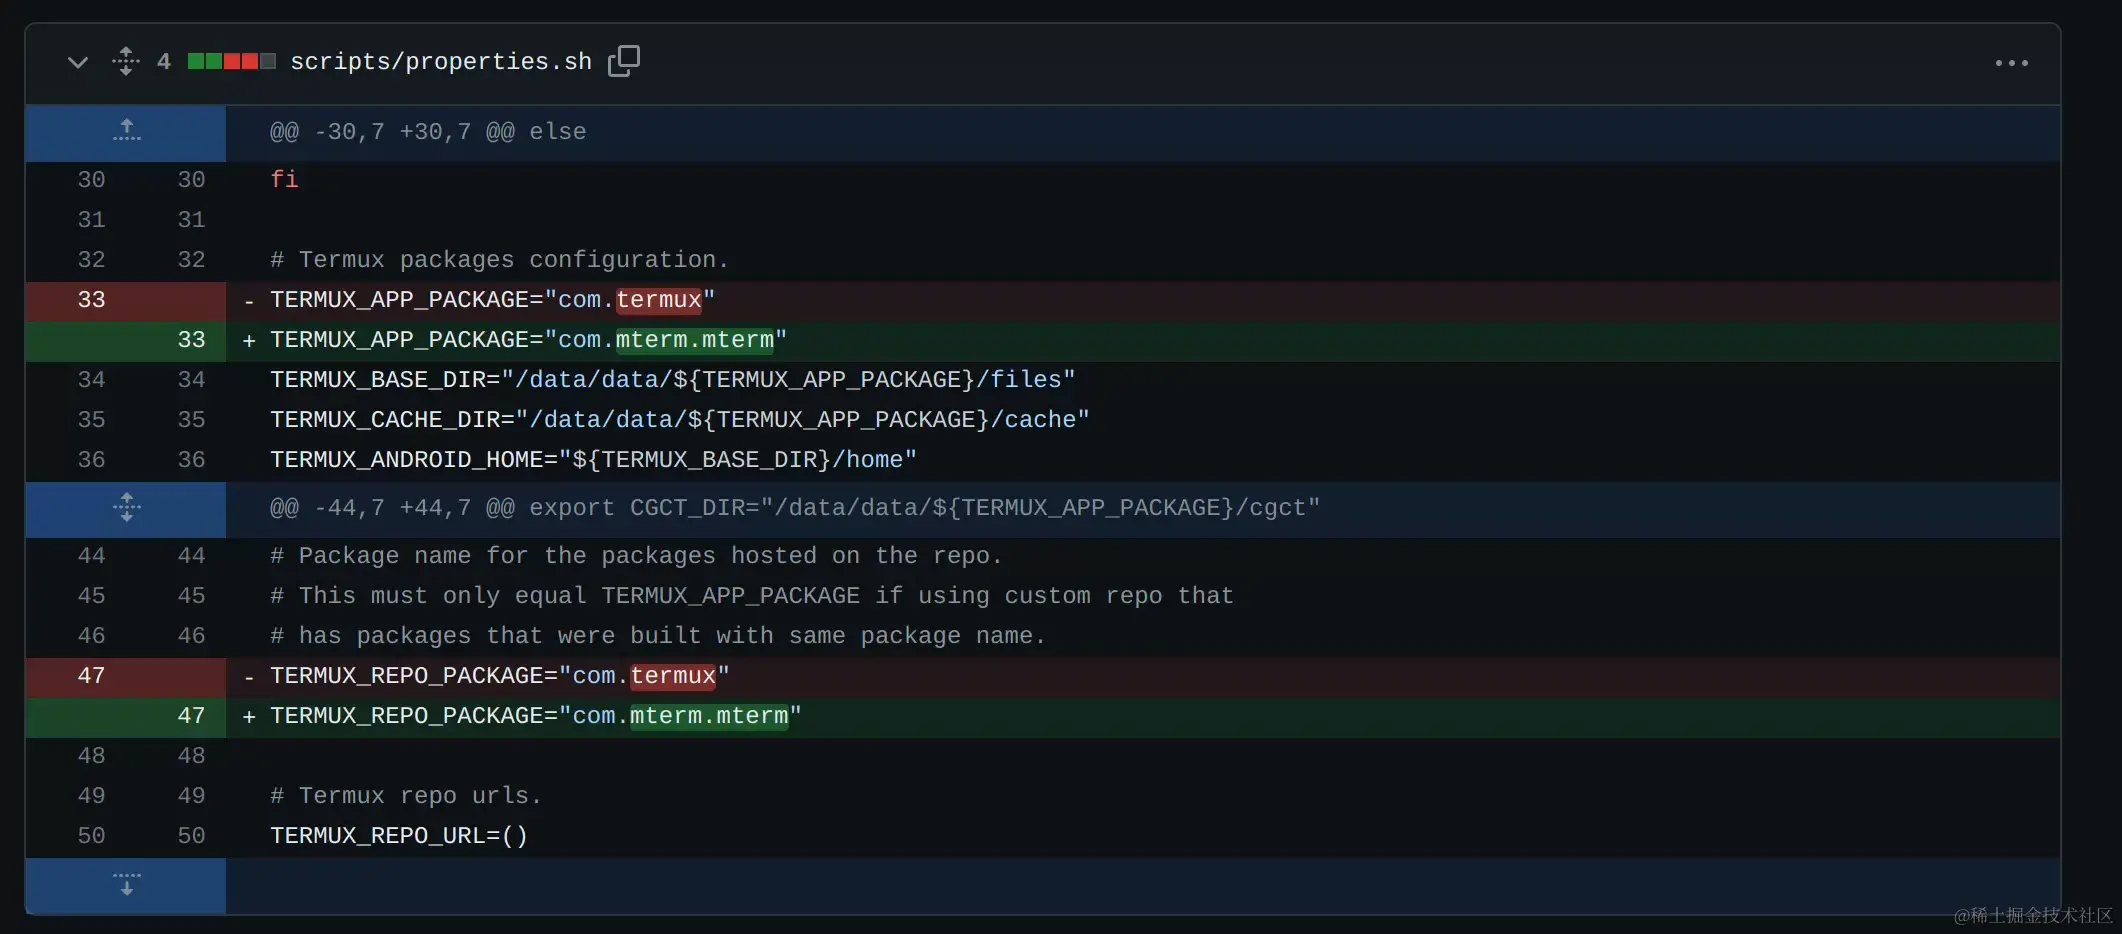The height and width of the screenshot is (934, 2122).
Task: Select line number 44 in the old column
Action: tap(91, 555)
